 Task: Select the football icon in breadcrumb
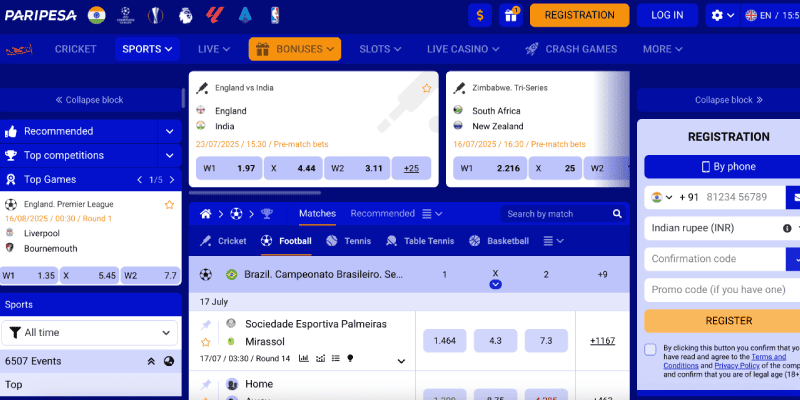236,214
